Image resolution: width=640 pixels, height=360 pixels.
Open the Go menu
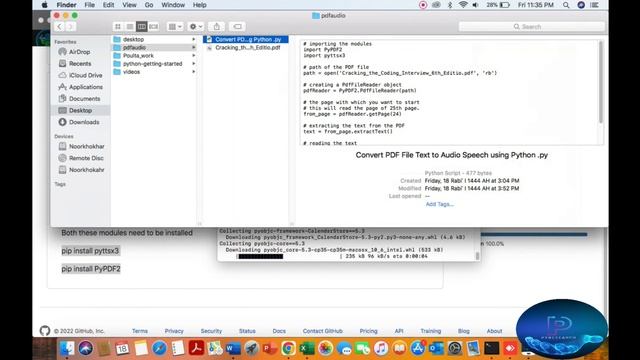(x=149, y=5)
